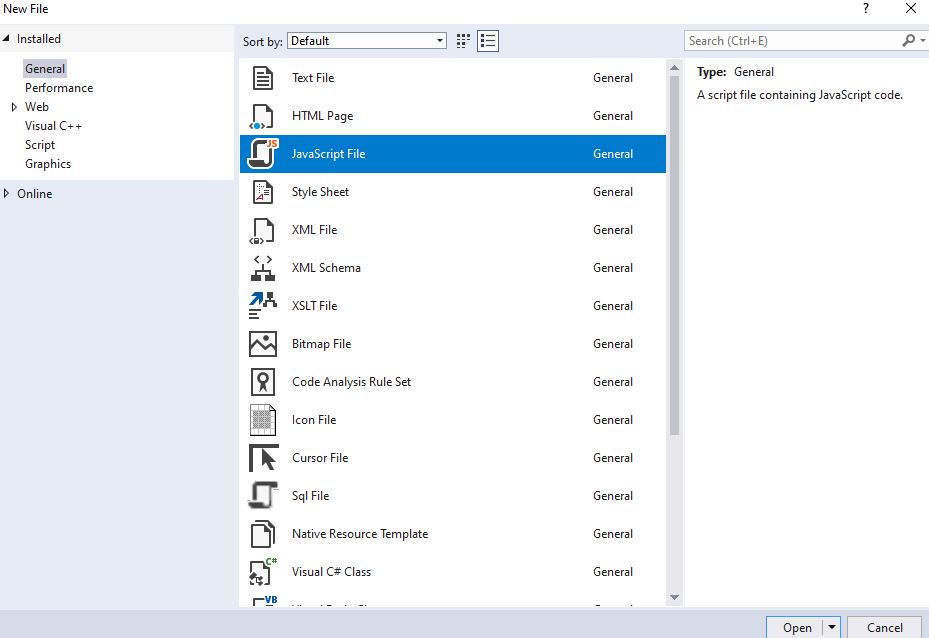Close the New File dialog
The width and height of the screenshot is (929, 638).
pyautogui.click(x=911, y=8)
